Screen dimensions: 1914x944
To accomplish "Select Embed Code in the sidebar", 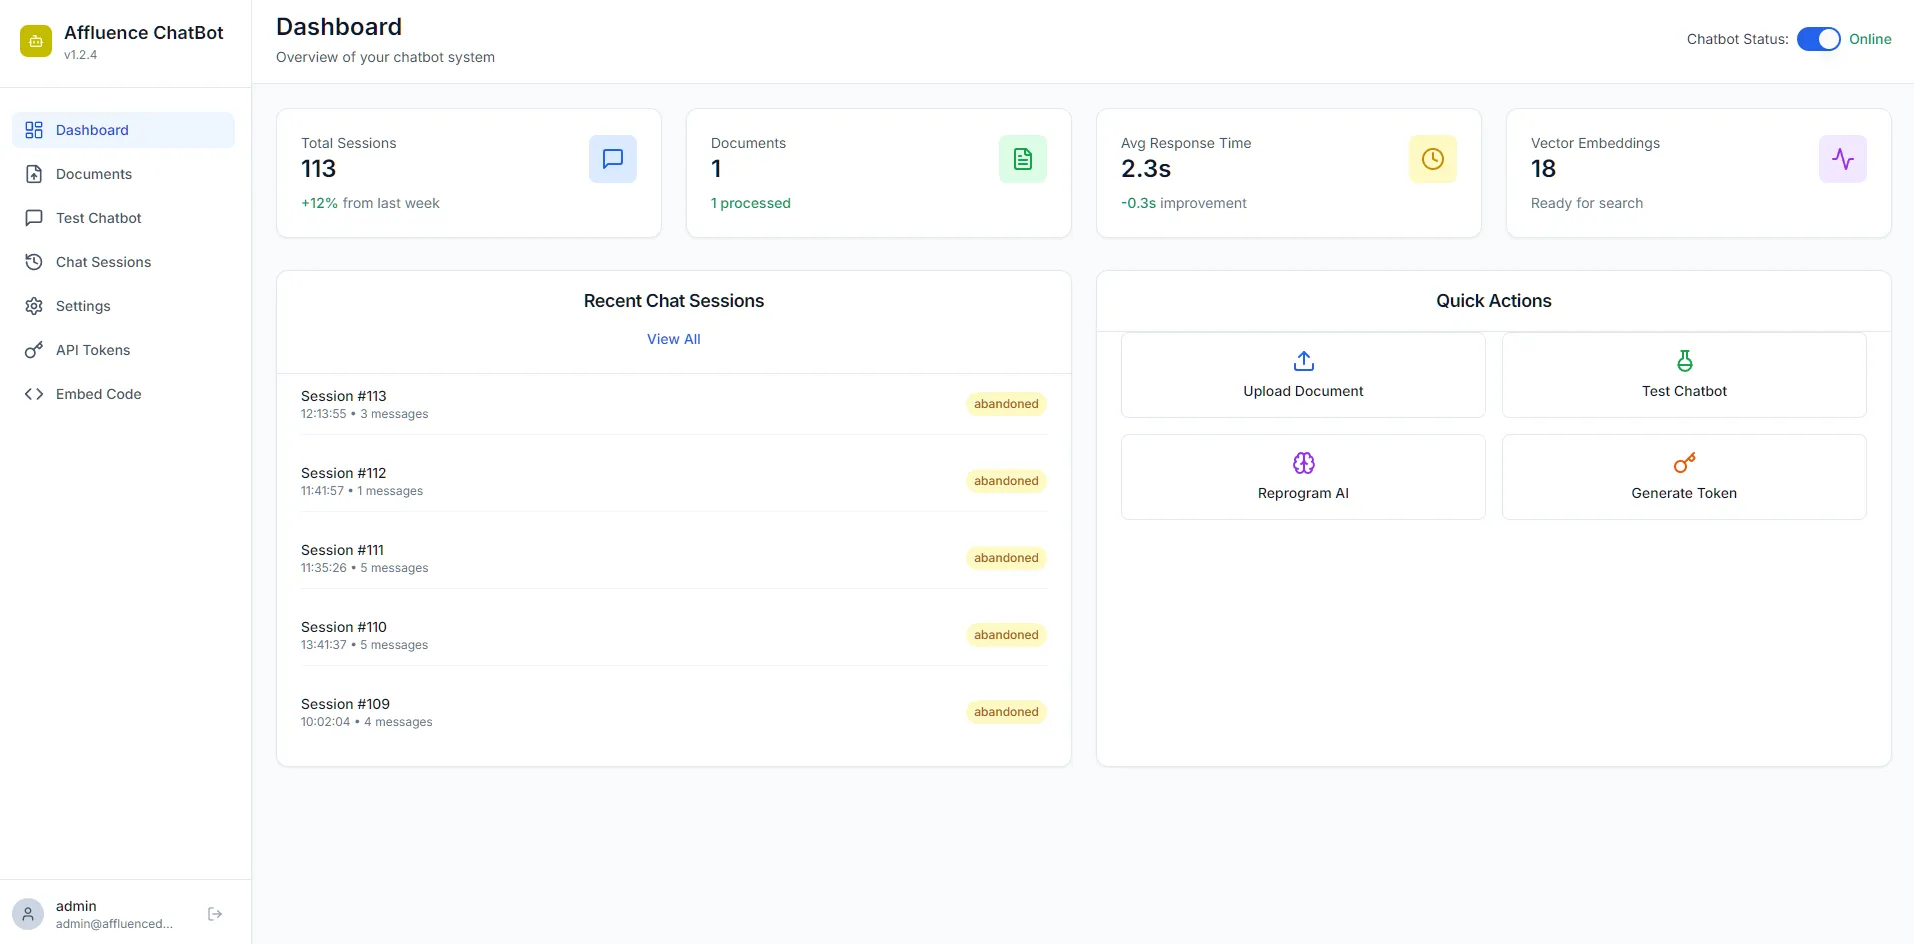I will (98, 394).
